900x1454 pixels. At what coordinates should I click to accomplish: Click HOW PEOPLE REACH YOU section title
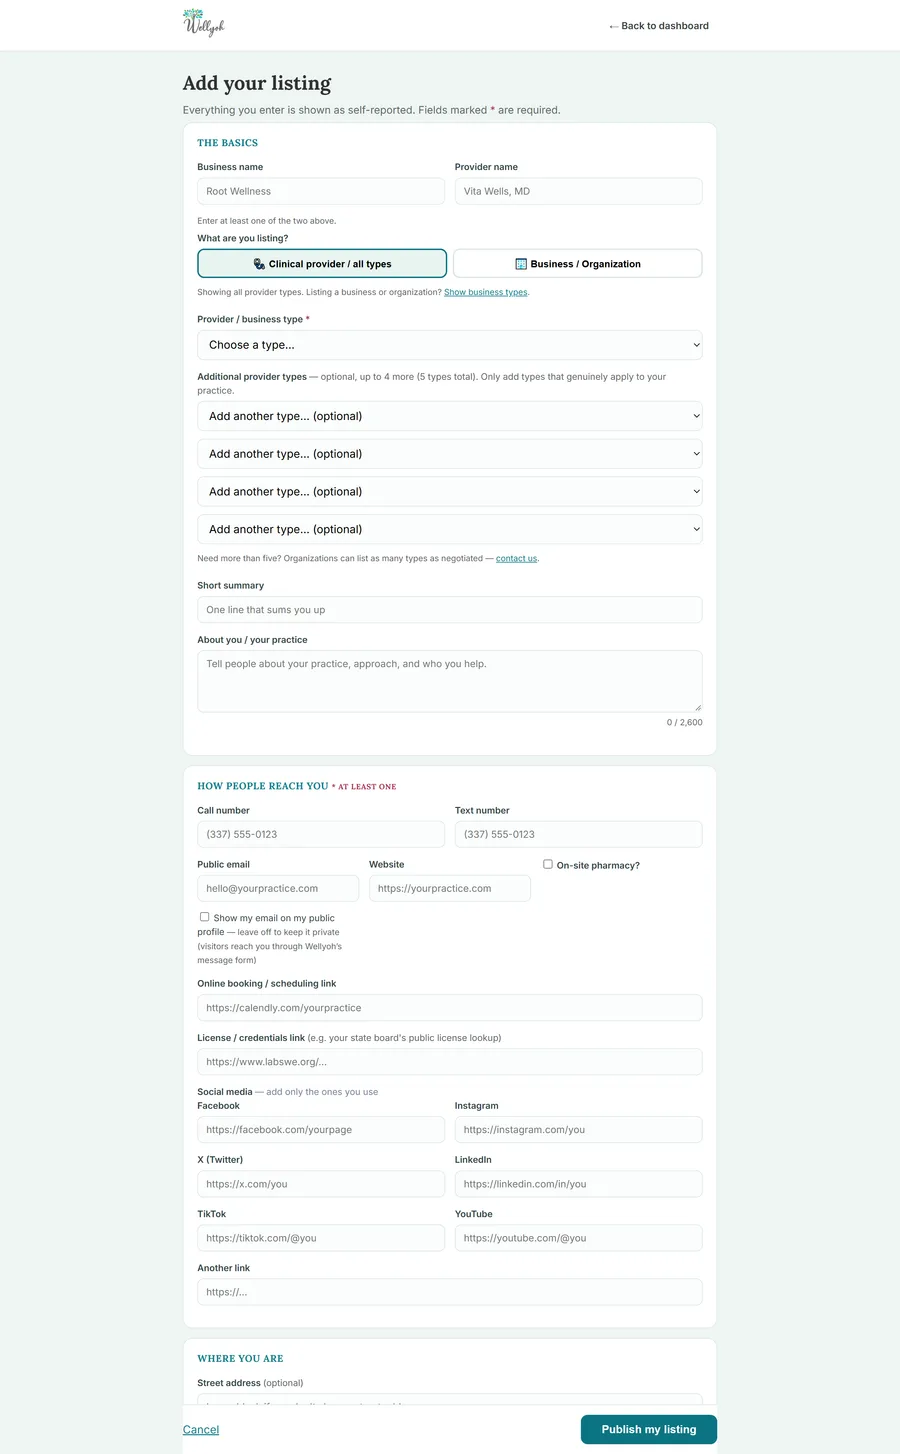point(263,786)
